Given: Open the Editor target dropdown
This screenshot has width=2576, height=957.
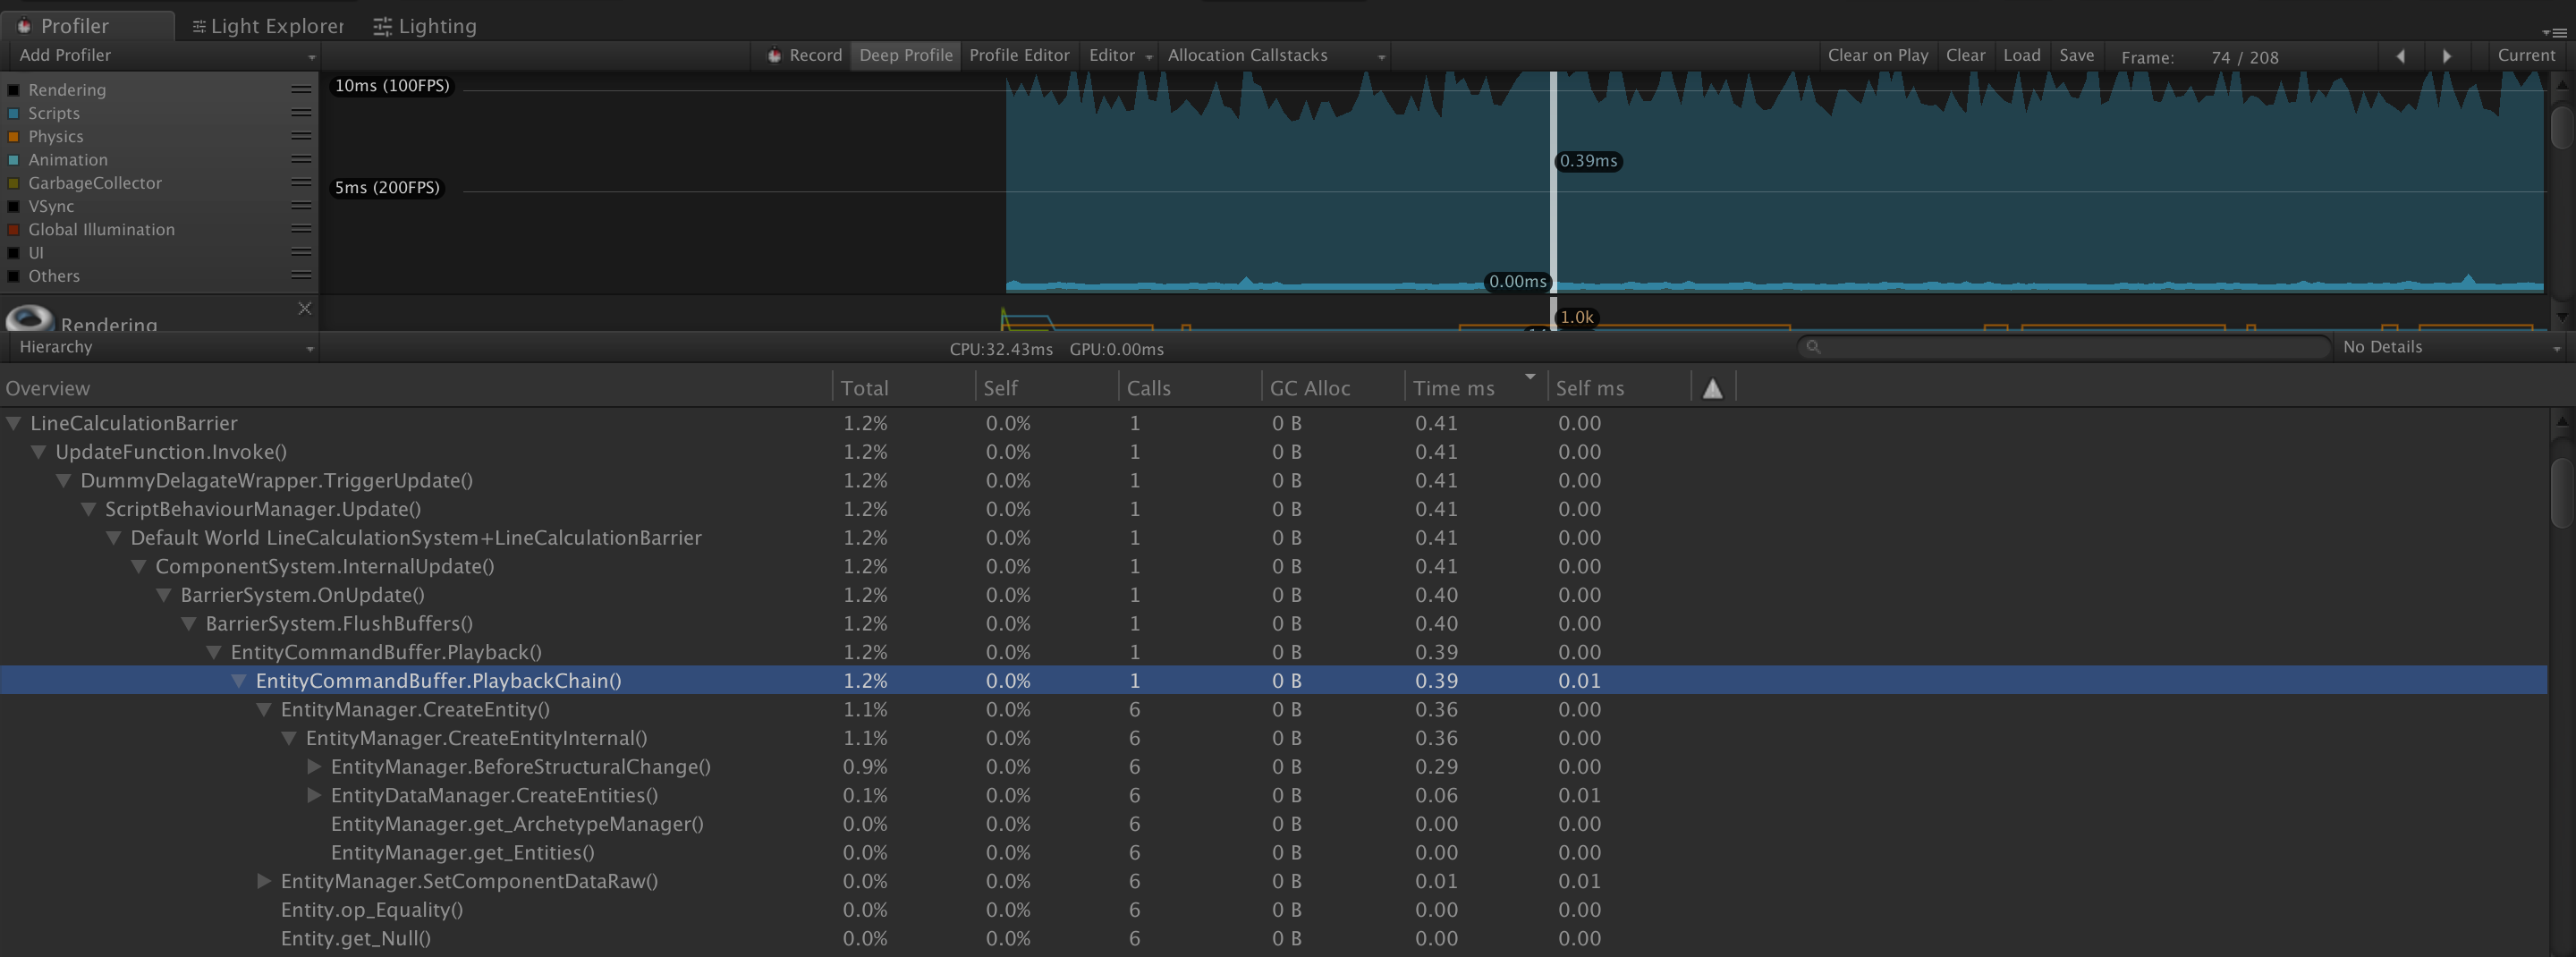Looking at the screenshot, I should (x=1119, y=55).
